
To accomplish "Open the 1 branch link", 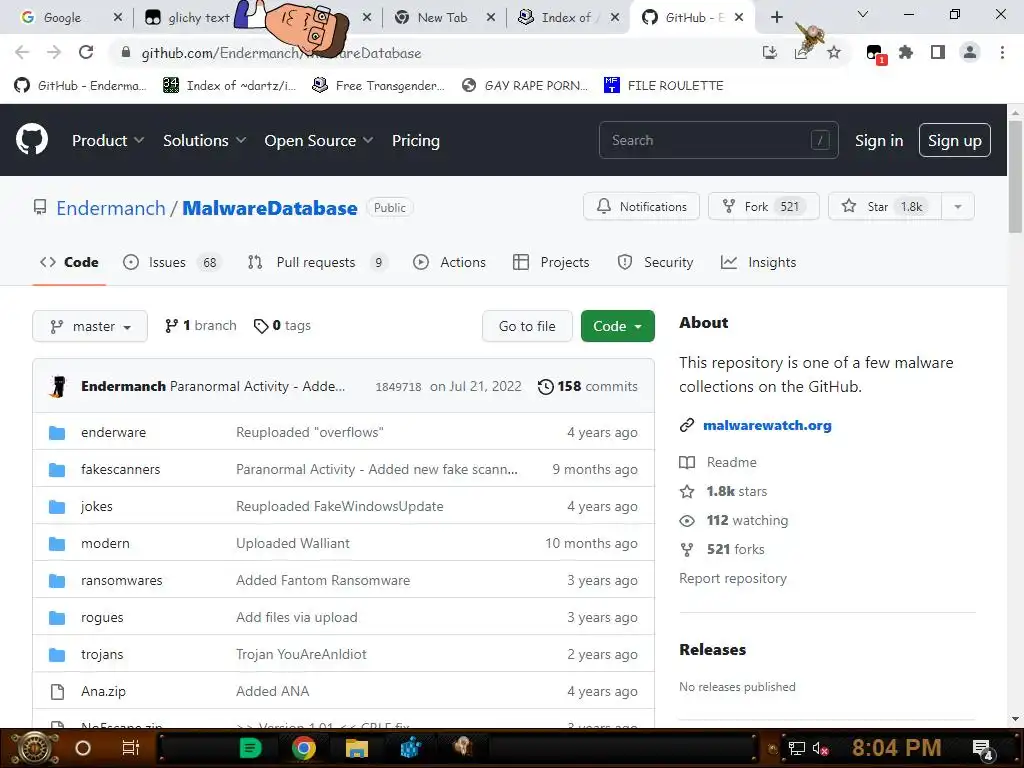I will (x=201, y=325).
